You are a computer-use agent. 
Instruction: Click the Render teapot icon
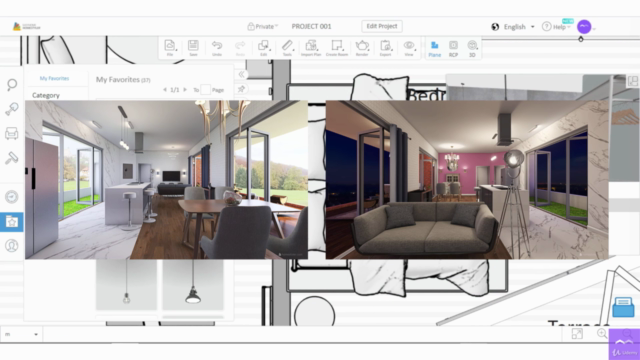coord(362,48)
